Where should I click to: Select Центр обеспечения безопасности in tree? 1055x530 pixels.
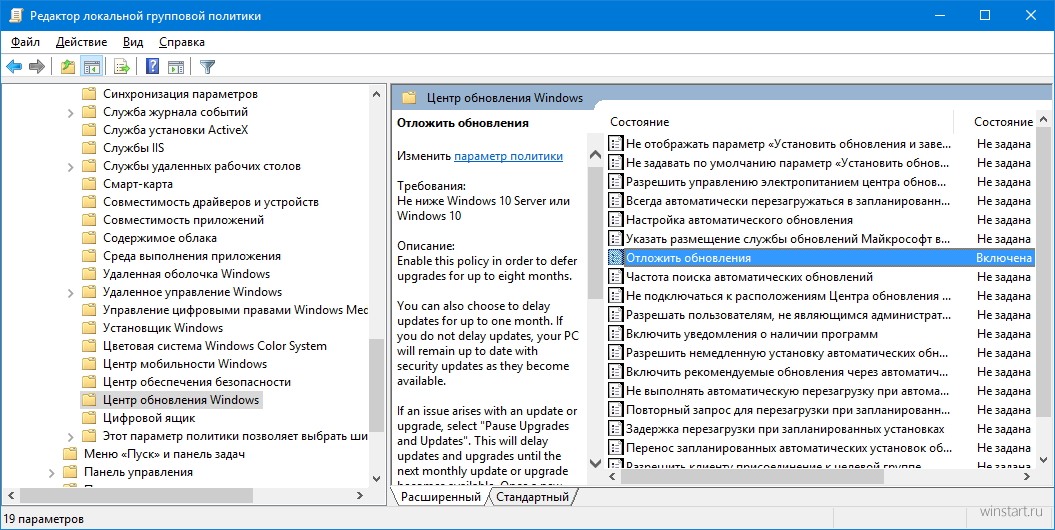(x=197, y=381)
